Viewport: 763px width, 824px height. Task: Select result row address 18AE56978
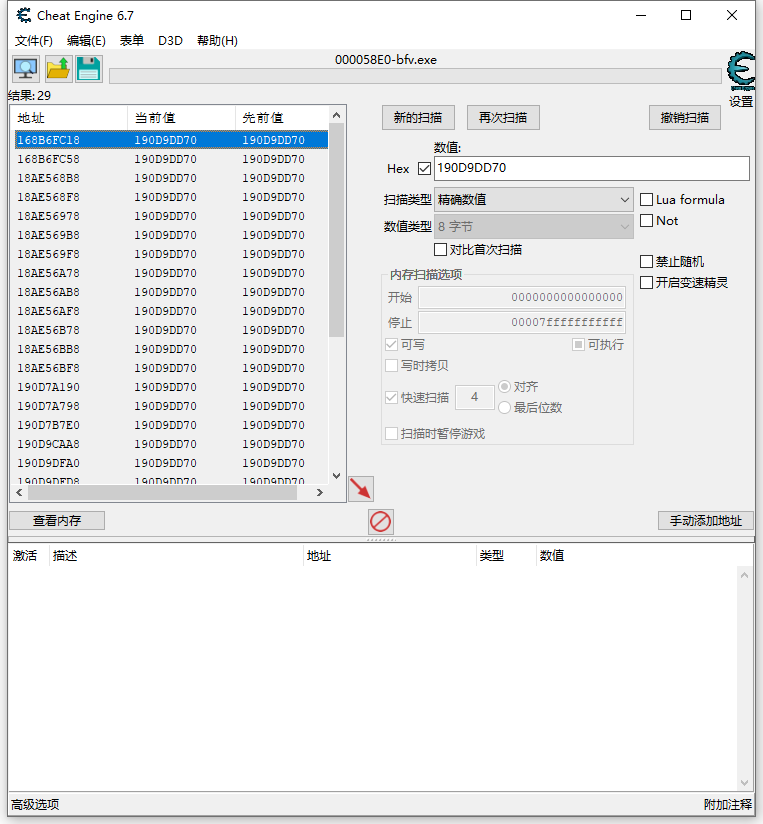coord(171,216)
